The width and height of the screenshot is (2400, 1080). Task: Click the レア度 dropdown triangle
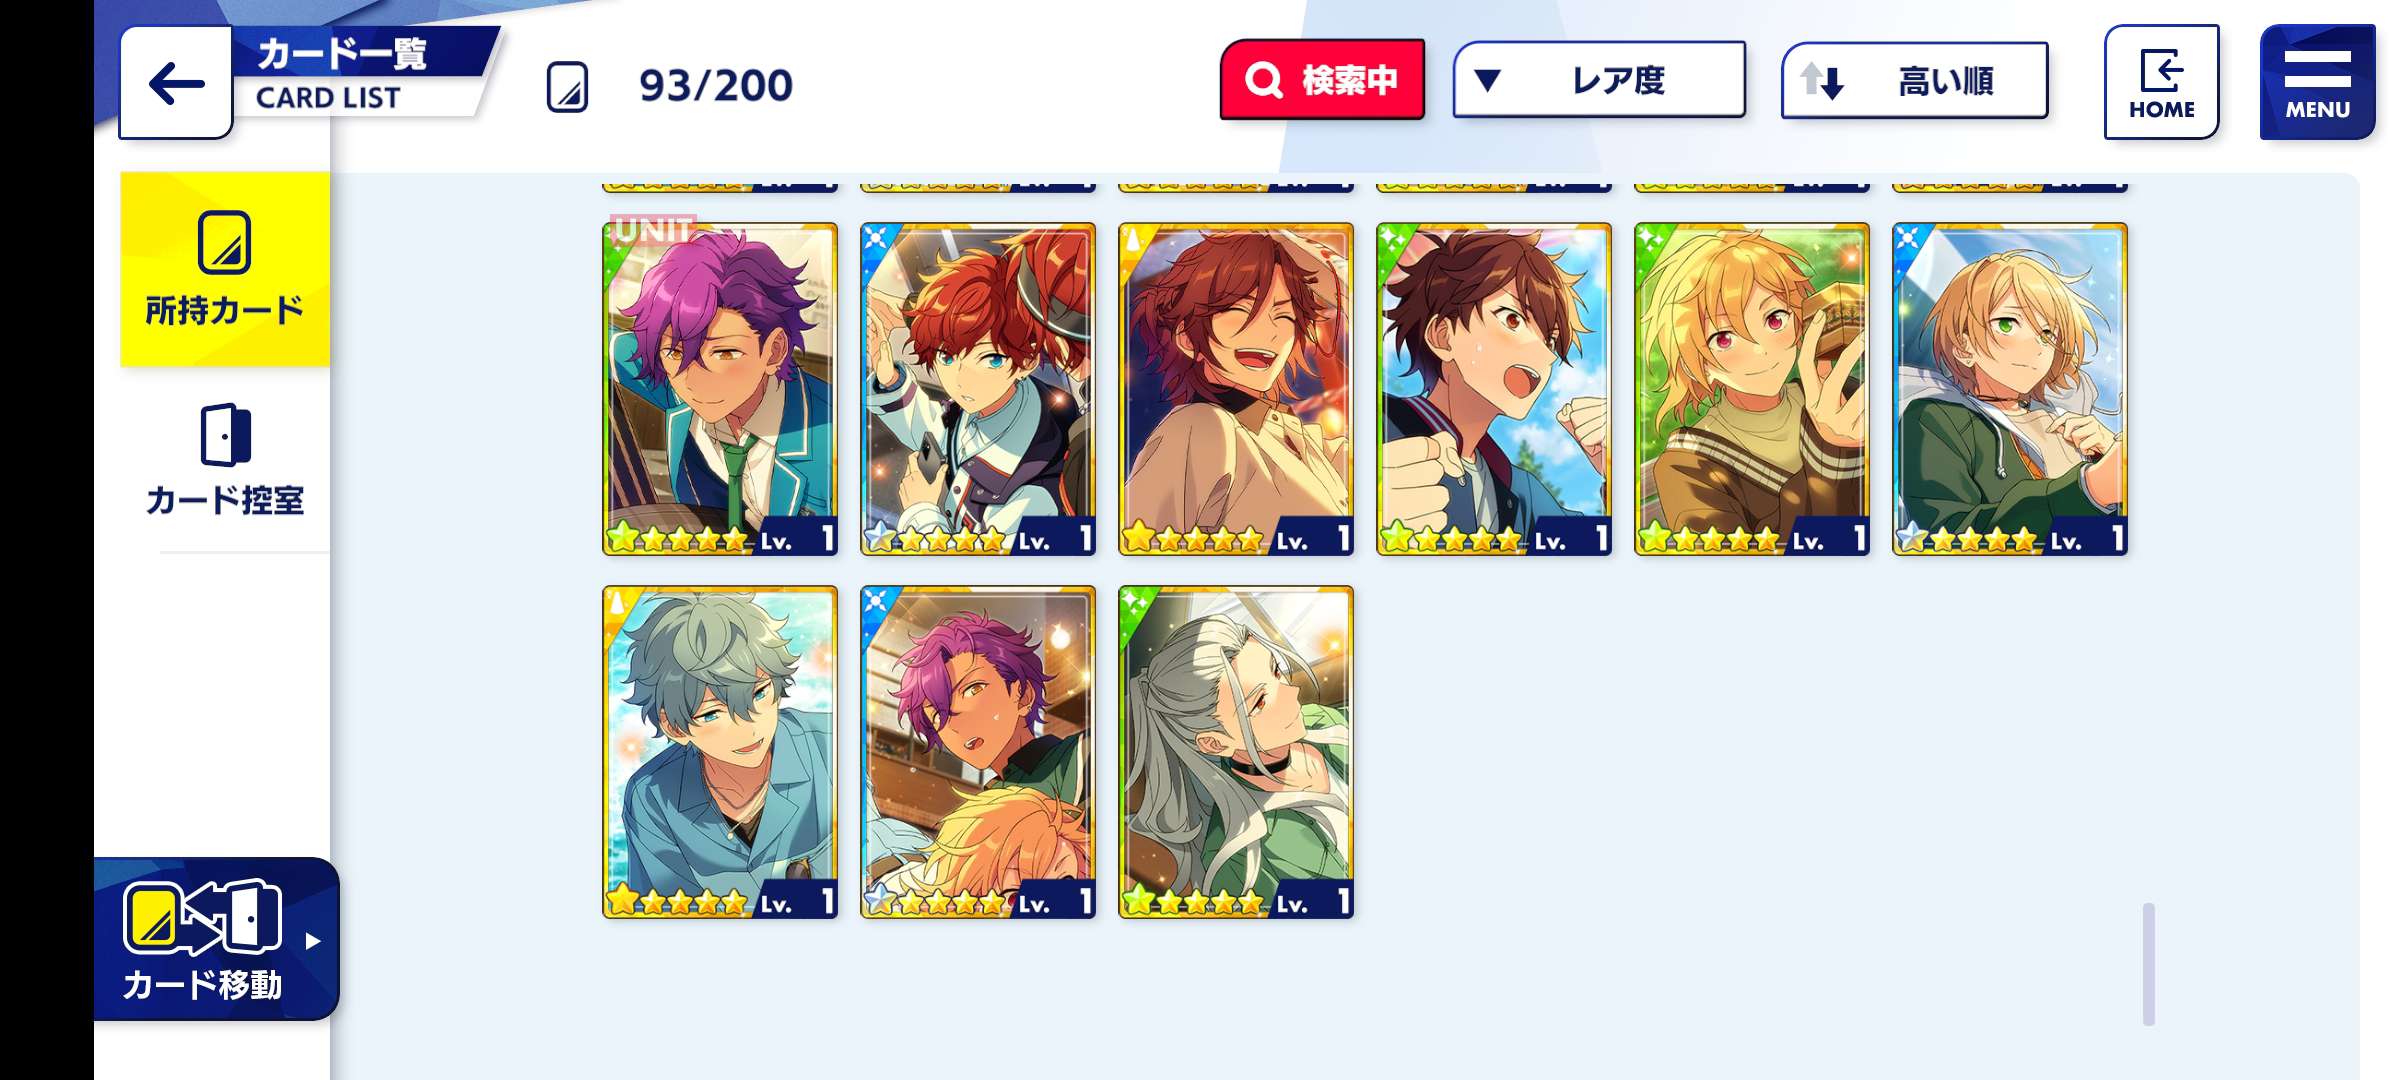(x=1487, y=80)
